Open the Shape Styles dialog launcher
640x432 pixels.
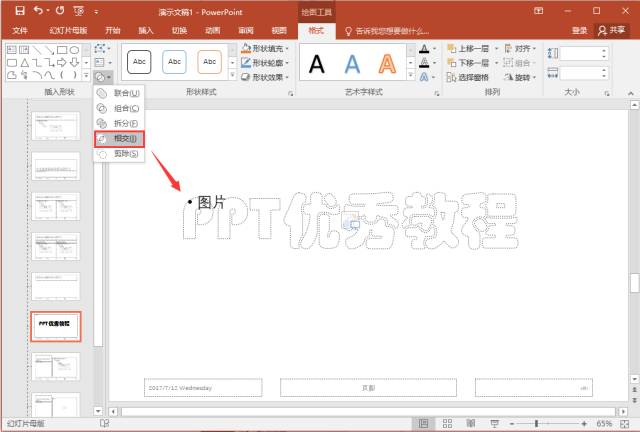[x=291, y=94]
